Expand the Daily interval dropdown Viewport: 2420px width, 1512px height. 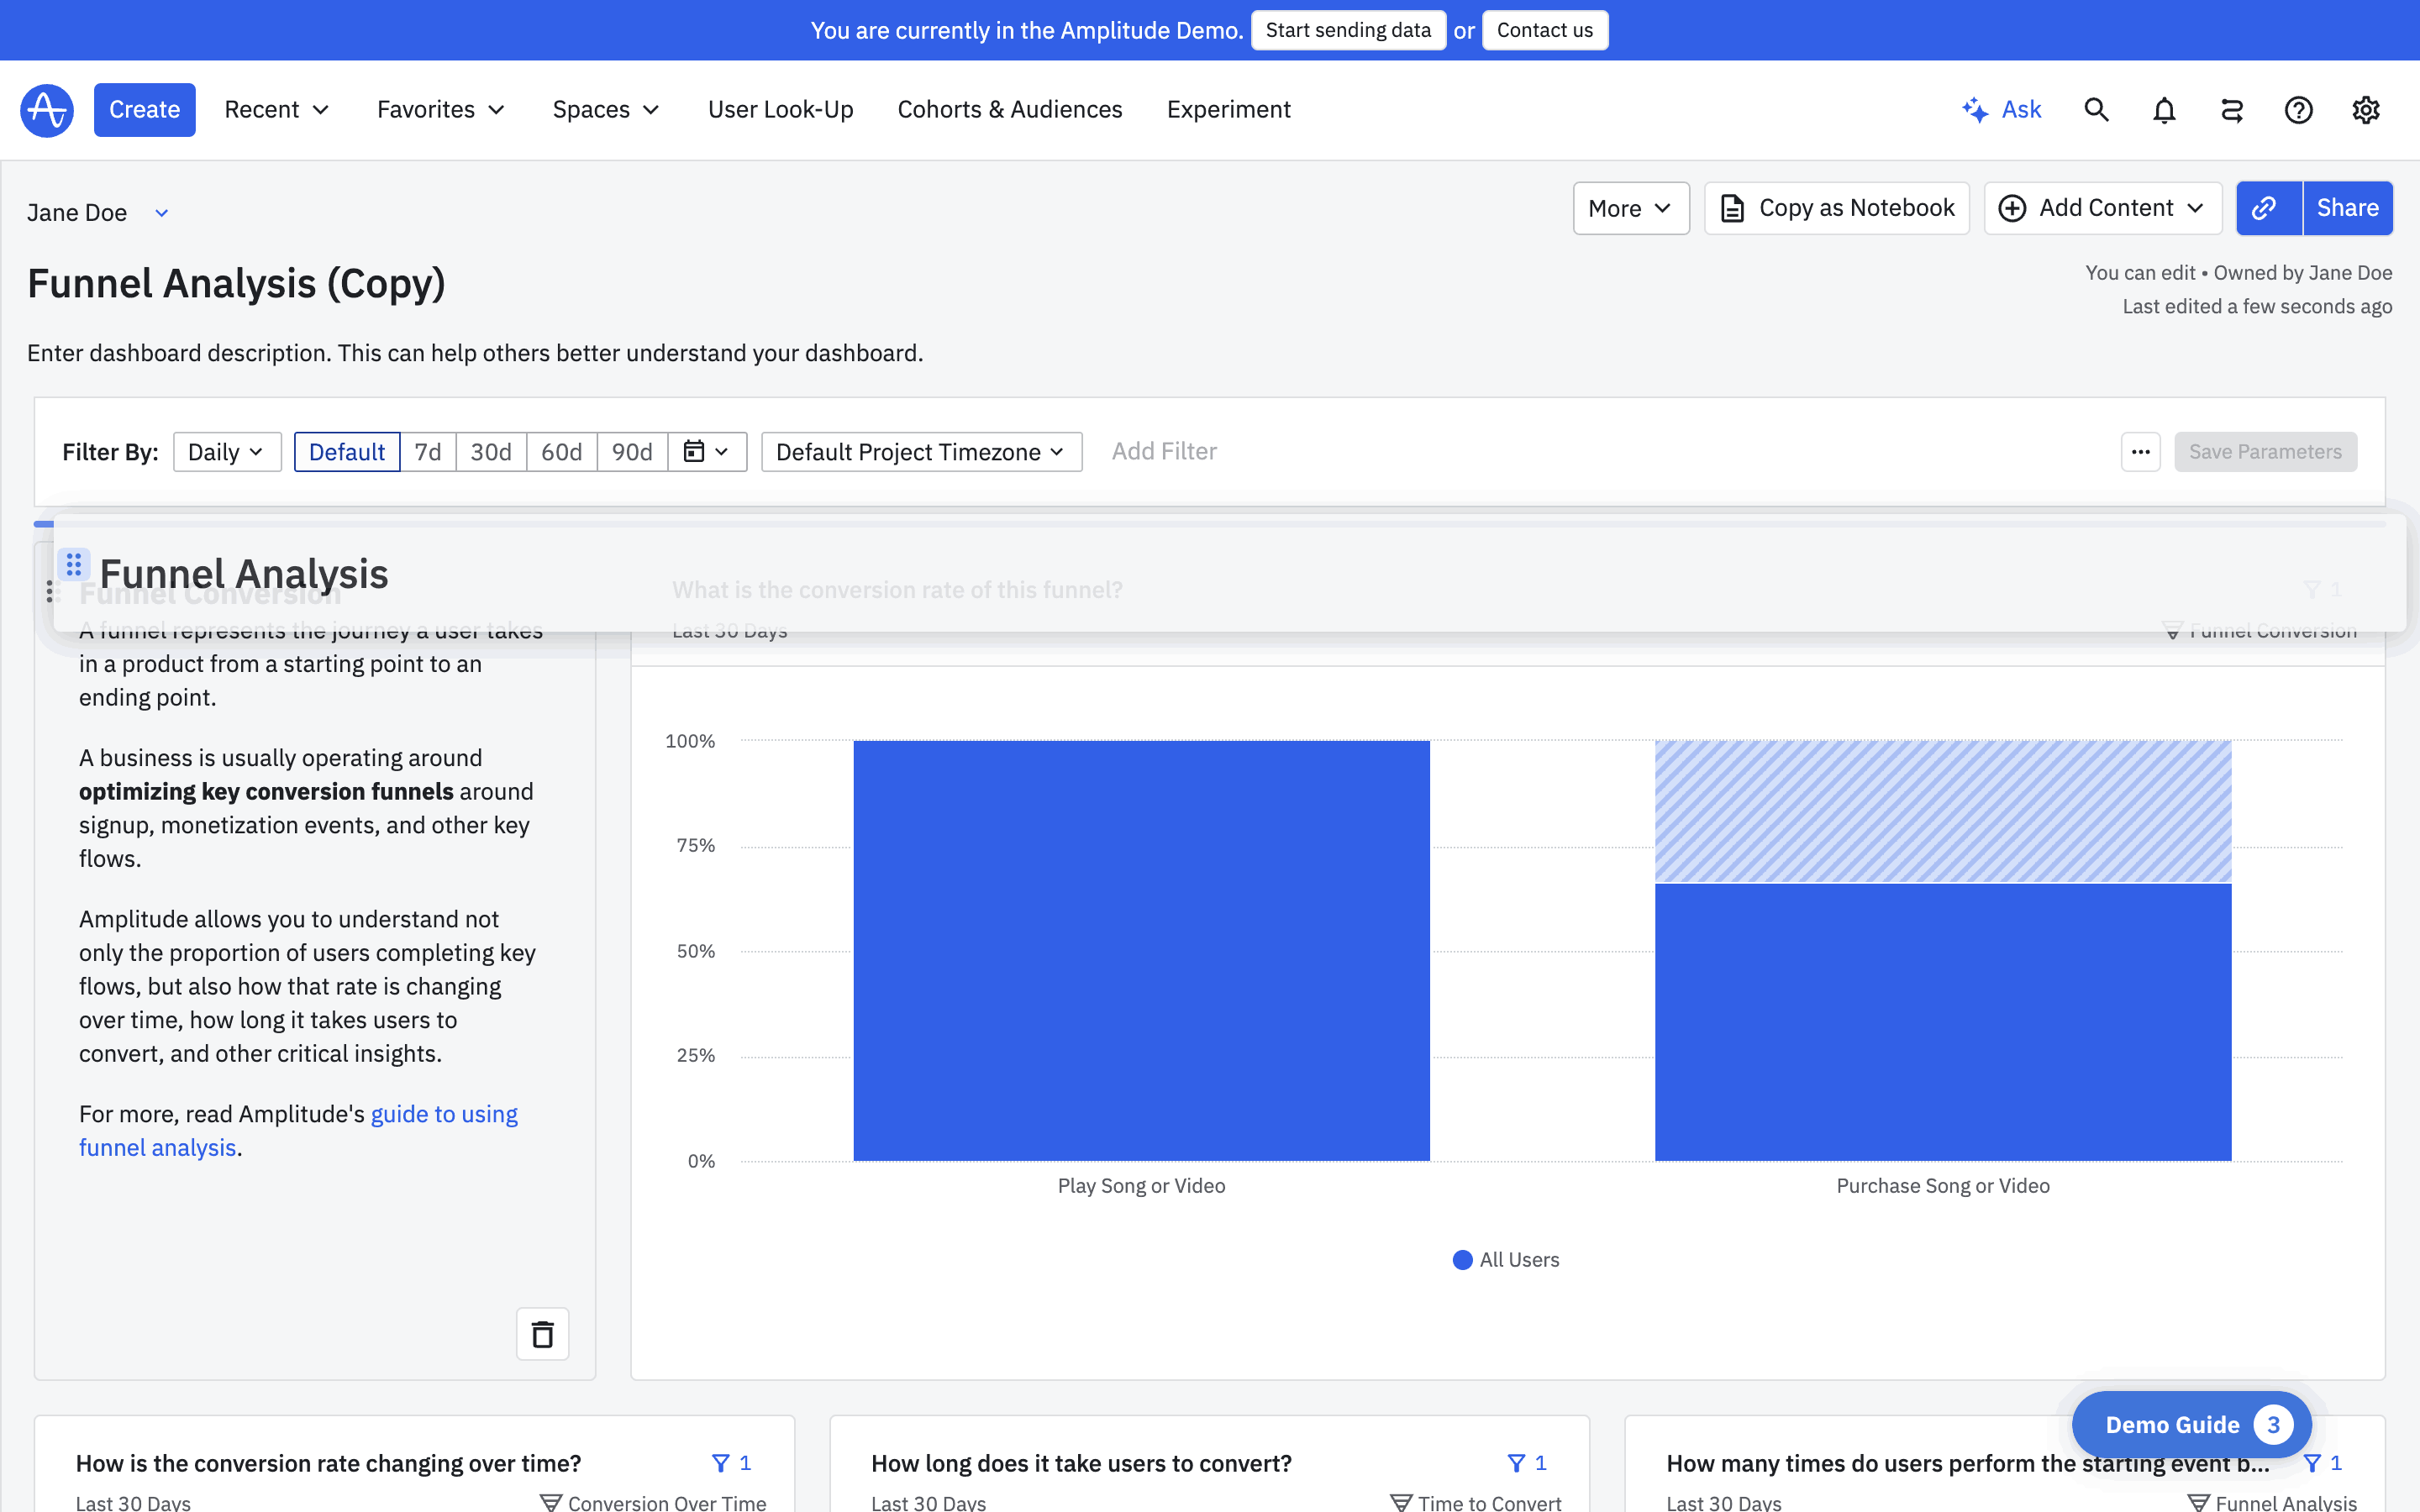point(227,452)
